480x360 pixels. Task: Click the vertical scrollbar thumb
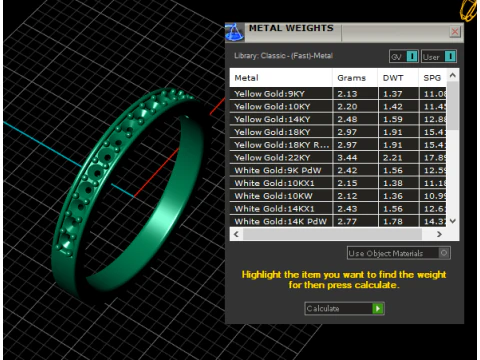click(x=453, y=105)
